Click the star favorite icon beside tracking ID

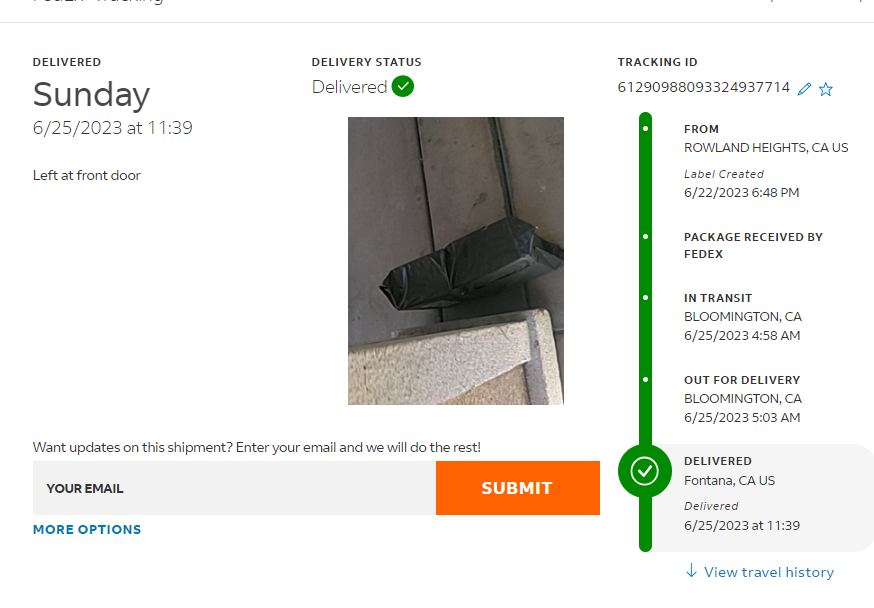point(826,89)
